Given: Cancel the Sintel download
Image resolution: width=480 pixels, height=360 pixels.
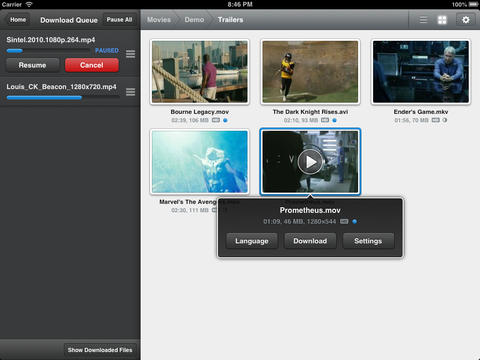Looking at the screenshot, I should coord(92,65).
